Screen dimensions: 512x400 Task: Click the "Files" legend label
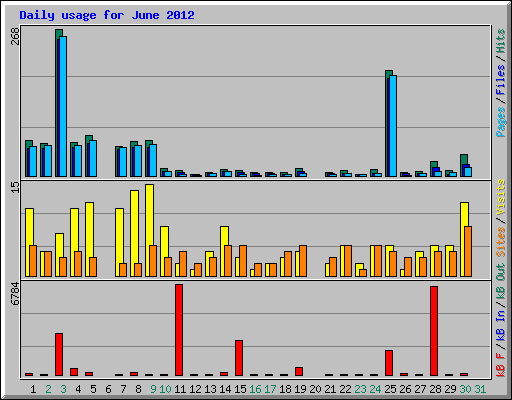point(500,80)
